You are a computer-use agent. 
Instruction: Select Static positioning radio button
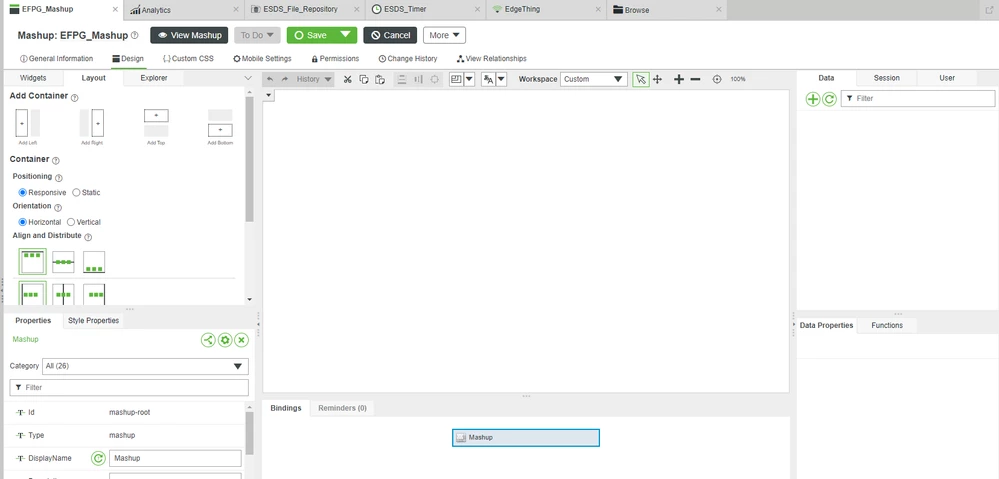tap(76, 192)
